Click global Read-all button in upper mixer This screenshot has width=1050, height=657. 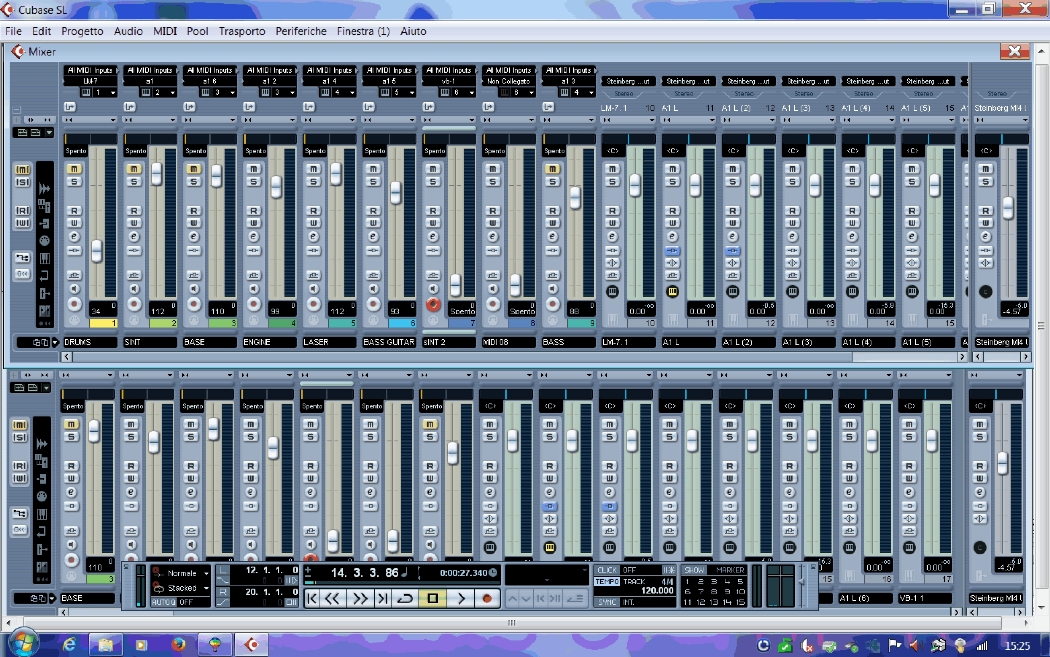(22, 210)
